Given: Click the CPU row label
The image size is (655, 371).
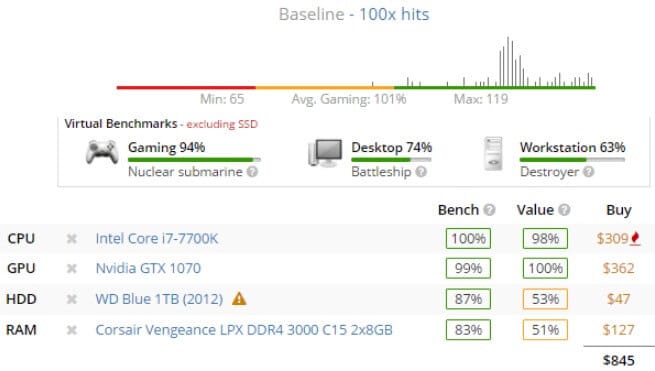Looking at the screenshot, I should click(21, 239).
